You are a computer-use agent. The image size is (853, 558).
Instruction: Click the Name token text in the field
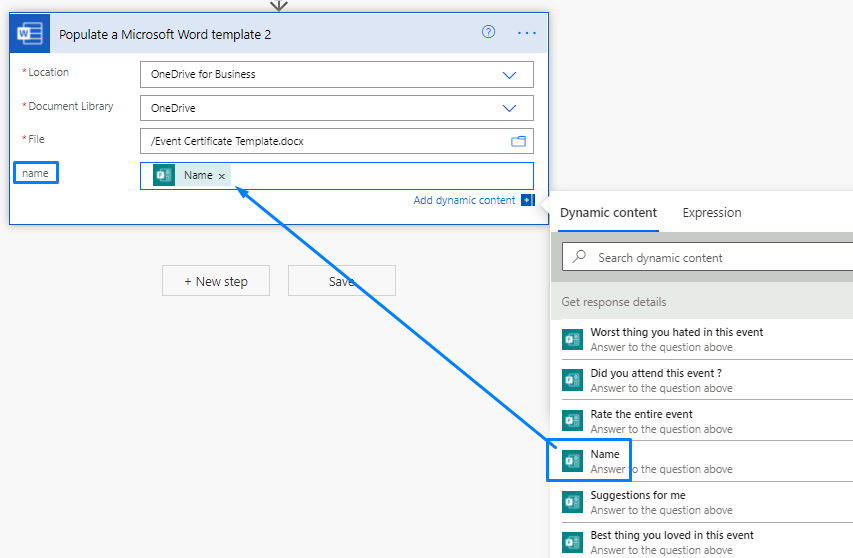198,175
